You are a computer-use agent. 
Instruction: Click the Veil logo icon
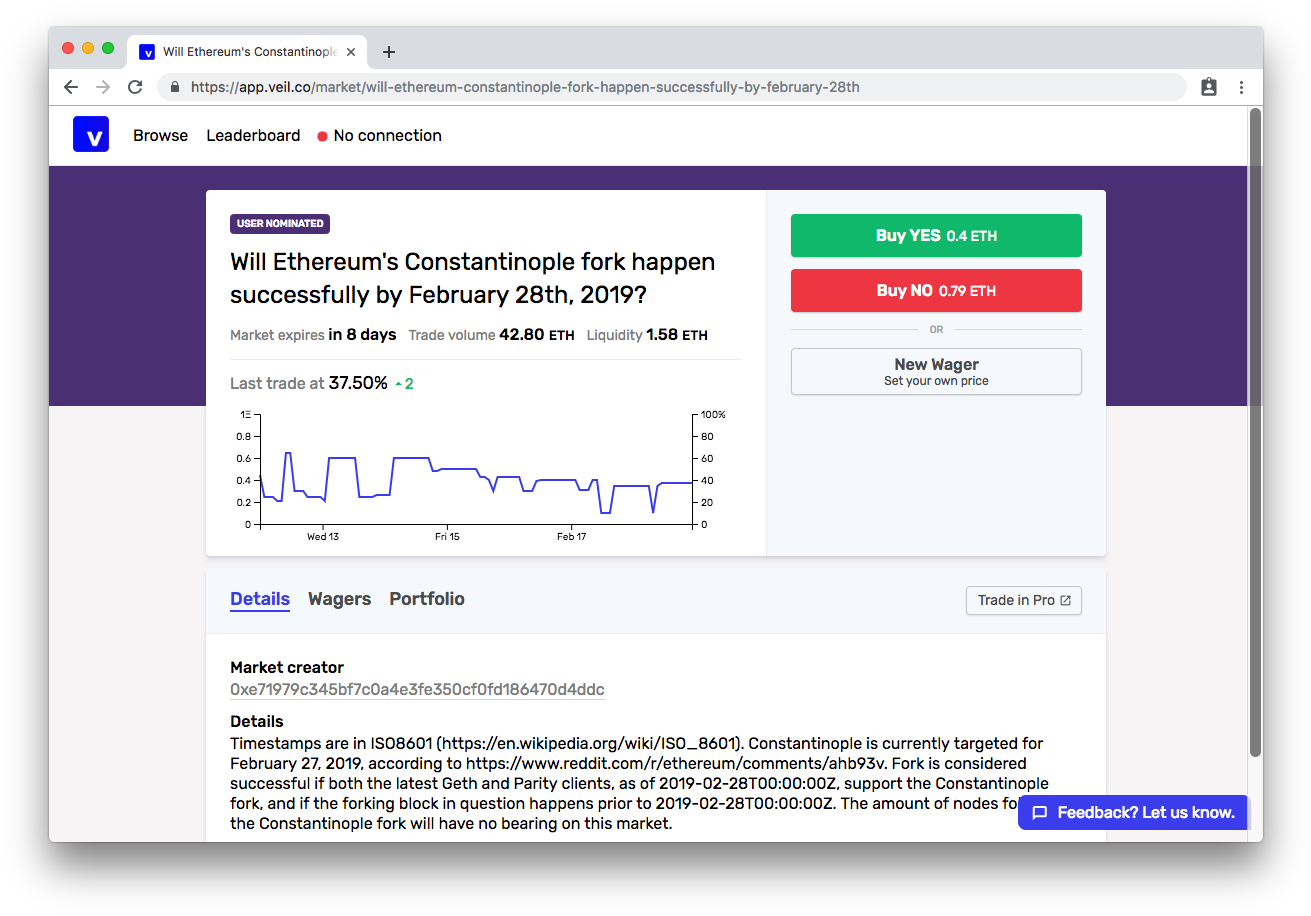point(91,135)
